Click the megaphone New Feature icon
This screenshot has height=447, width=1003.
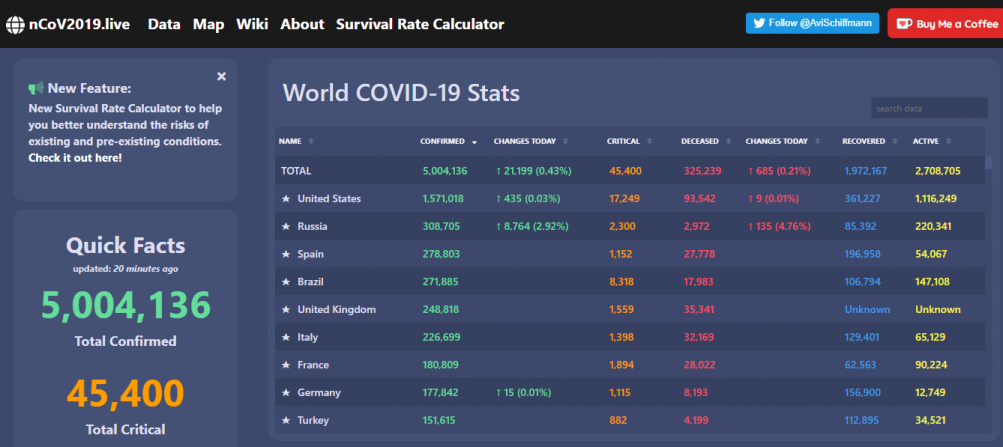click(36, 88)
